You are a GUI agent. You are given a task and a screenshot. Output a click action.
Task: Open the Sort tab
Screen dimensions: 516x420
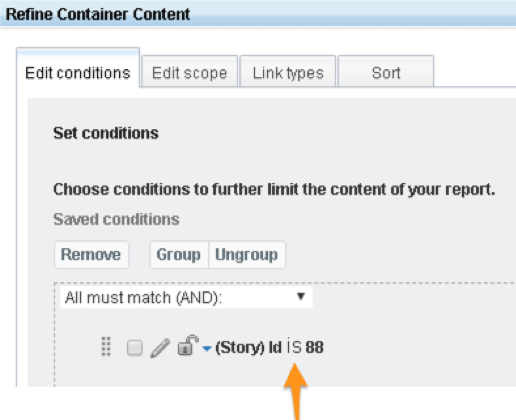point(386,72)
